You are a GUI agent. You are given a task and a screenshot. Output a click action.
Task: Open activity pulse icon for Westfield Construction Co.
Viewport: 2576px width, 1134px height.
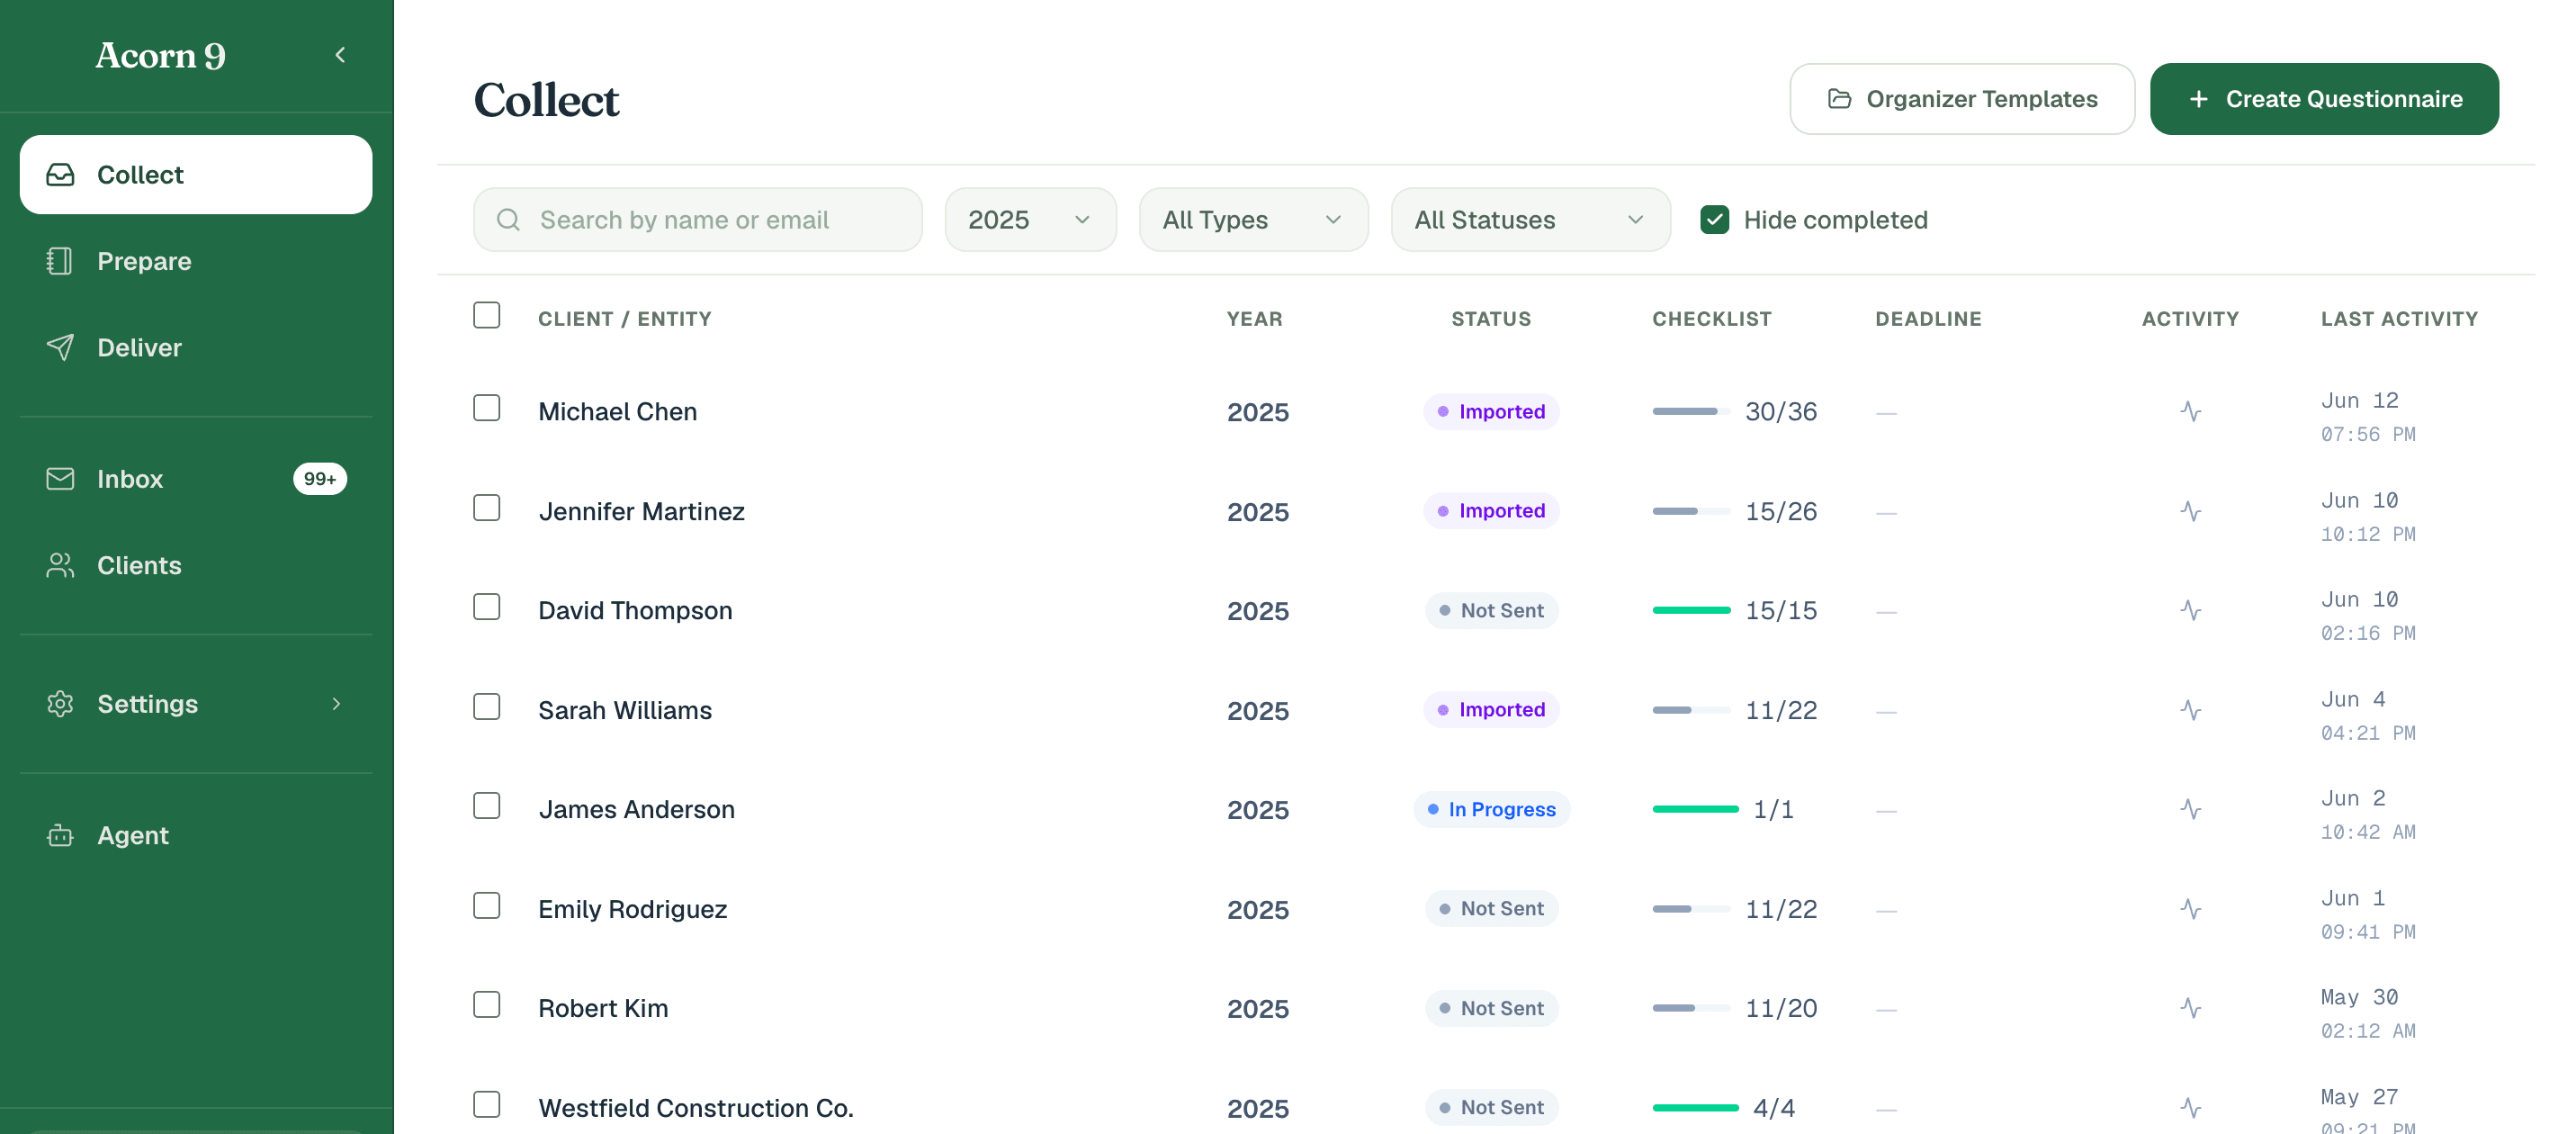[x=2190, y=1108]
